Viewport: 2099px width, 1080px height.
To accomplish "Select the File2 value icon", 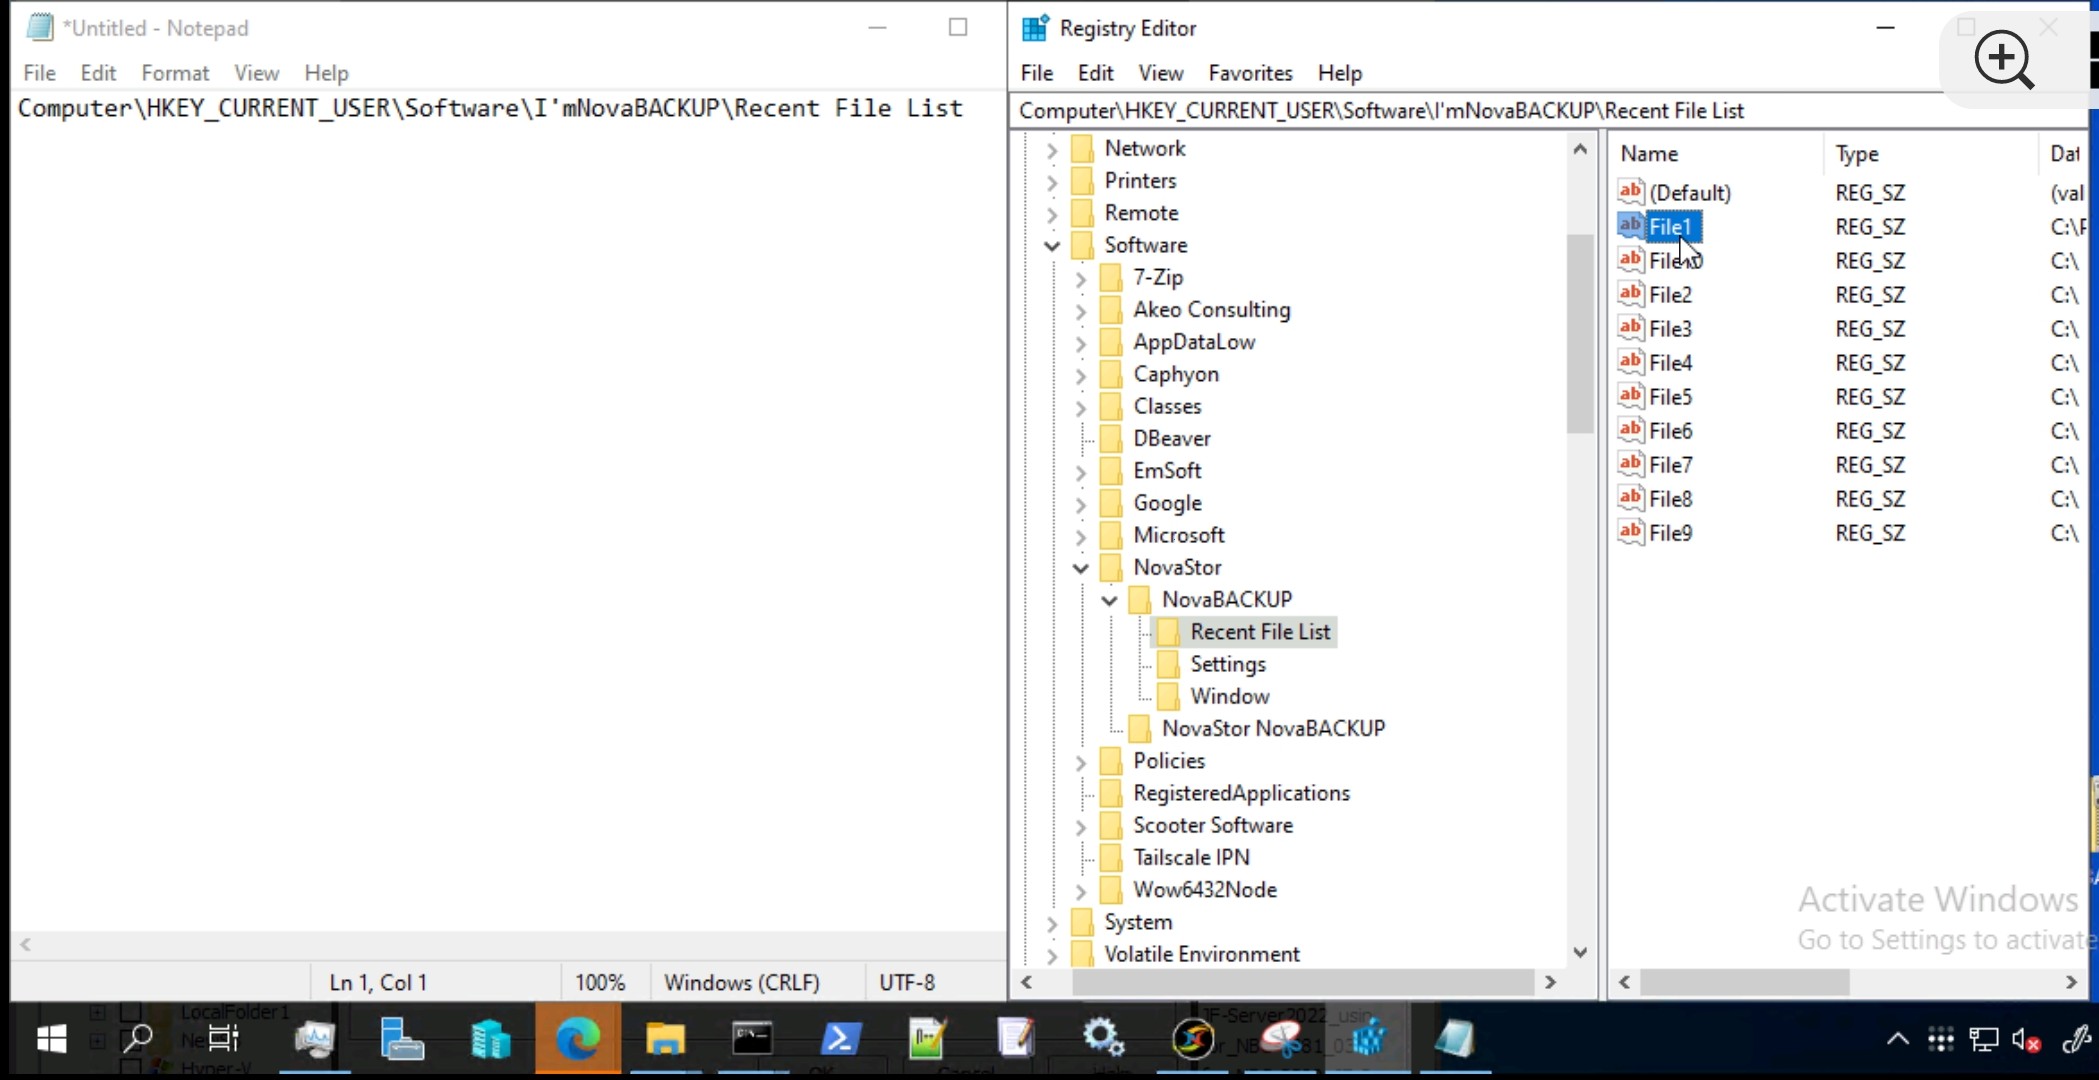I will pos(1630,294).
